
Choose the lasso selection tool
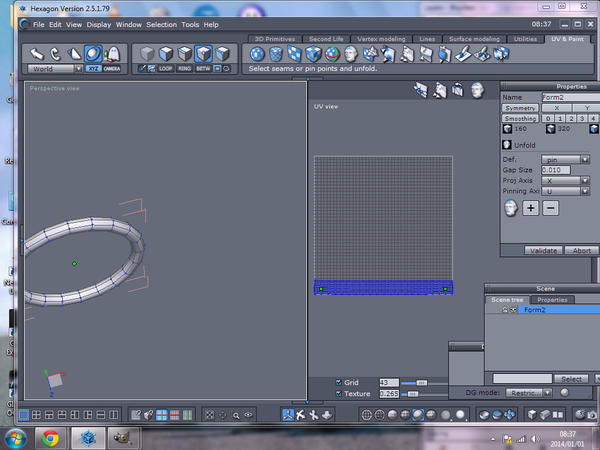click(x=55, y=54)
